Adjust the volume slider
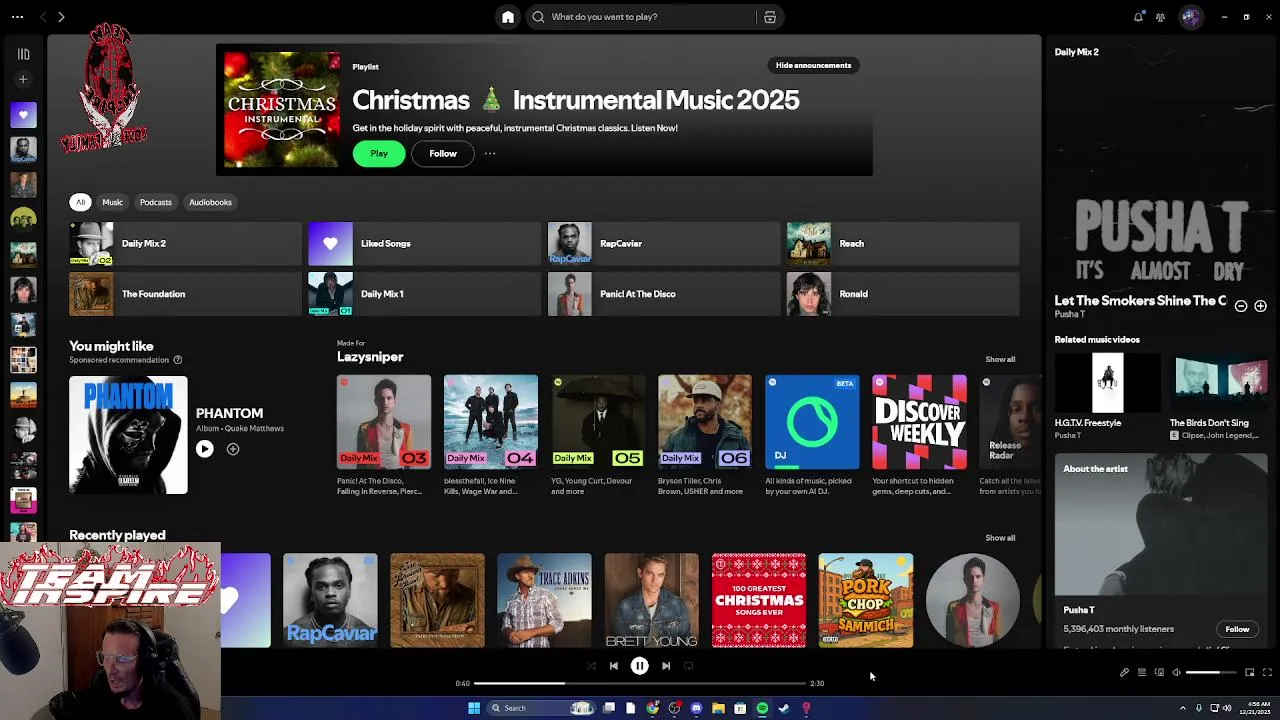The width and height of the screenshot is (1280, 720). pos(1211,673)
